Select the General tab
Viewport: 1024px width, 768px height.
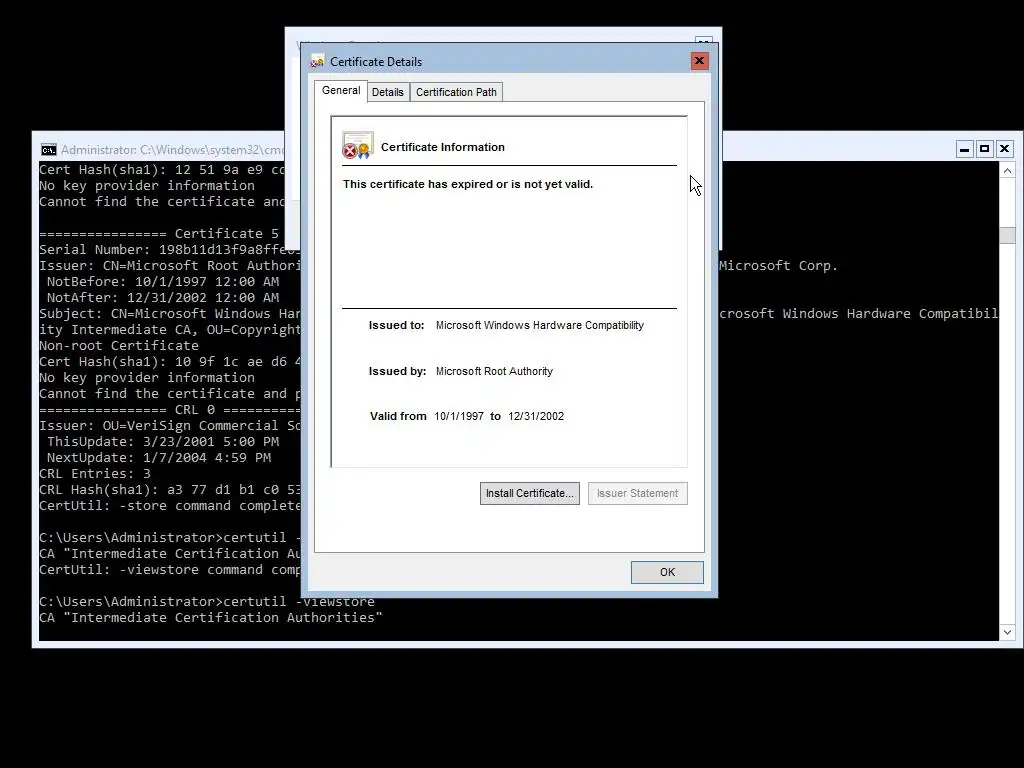(341, 91)
